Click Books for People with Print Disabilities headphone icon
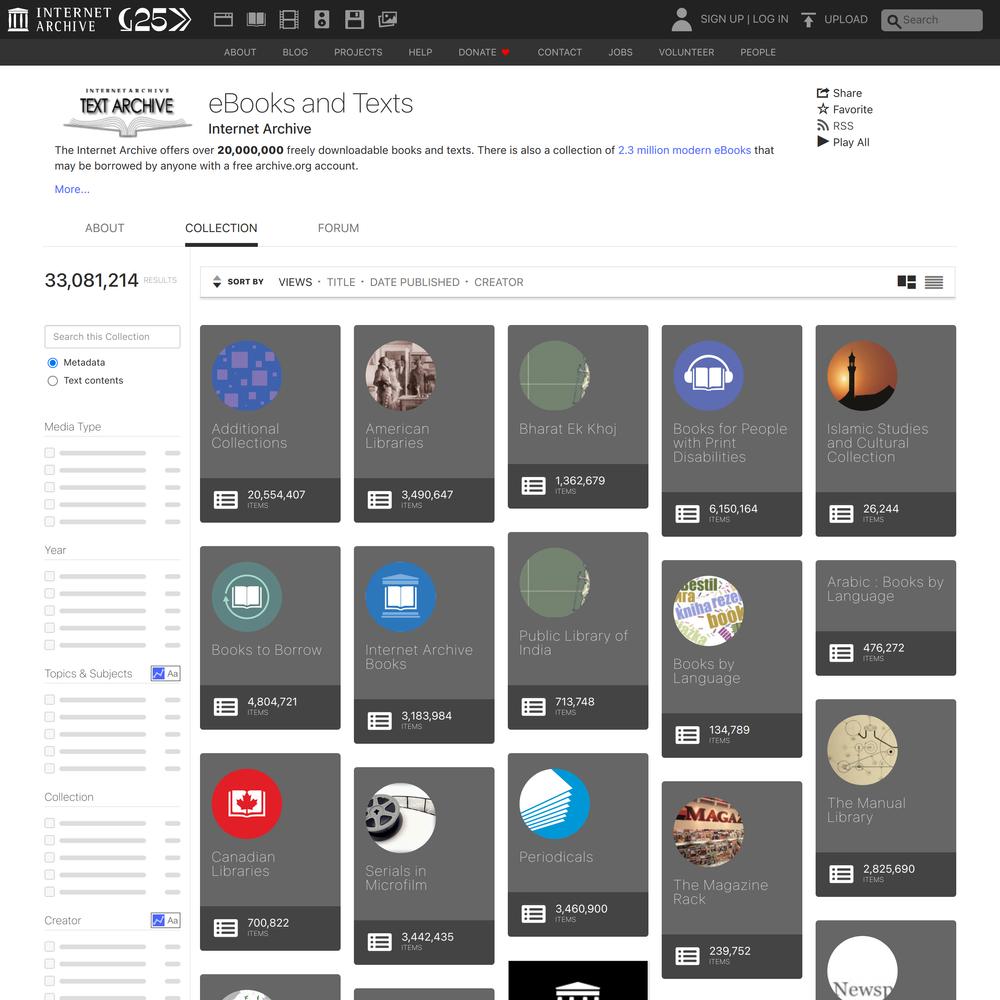Screen dimensions: 1000x1000 click(708, 375)
